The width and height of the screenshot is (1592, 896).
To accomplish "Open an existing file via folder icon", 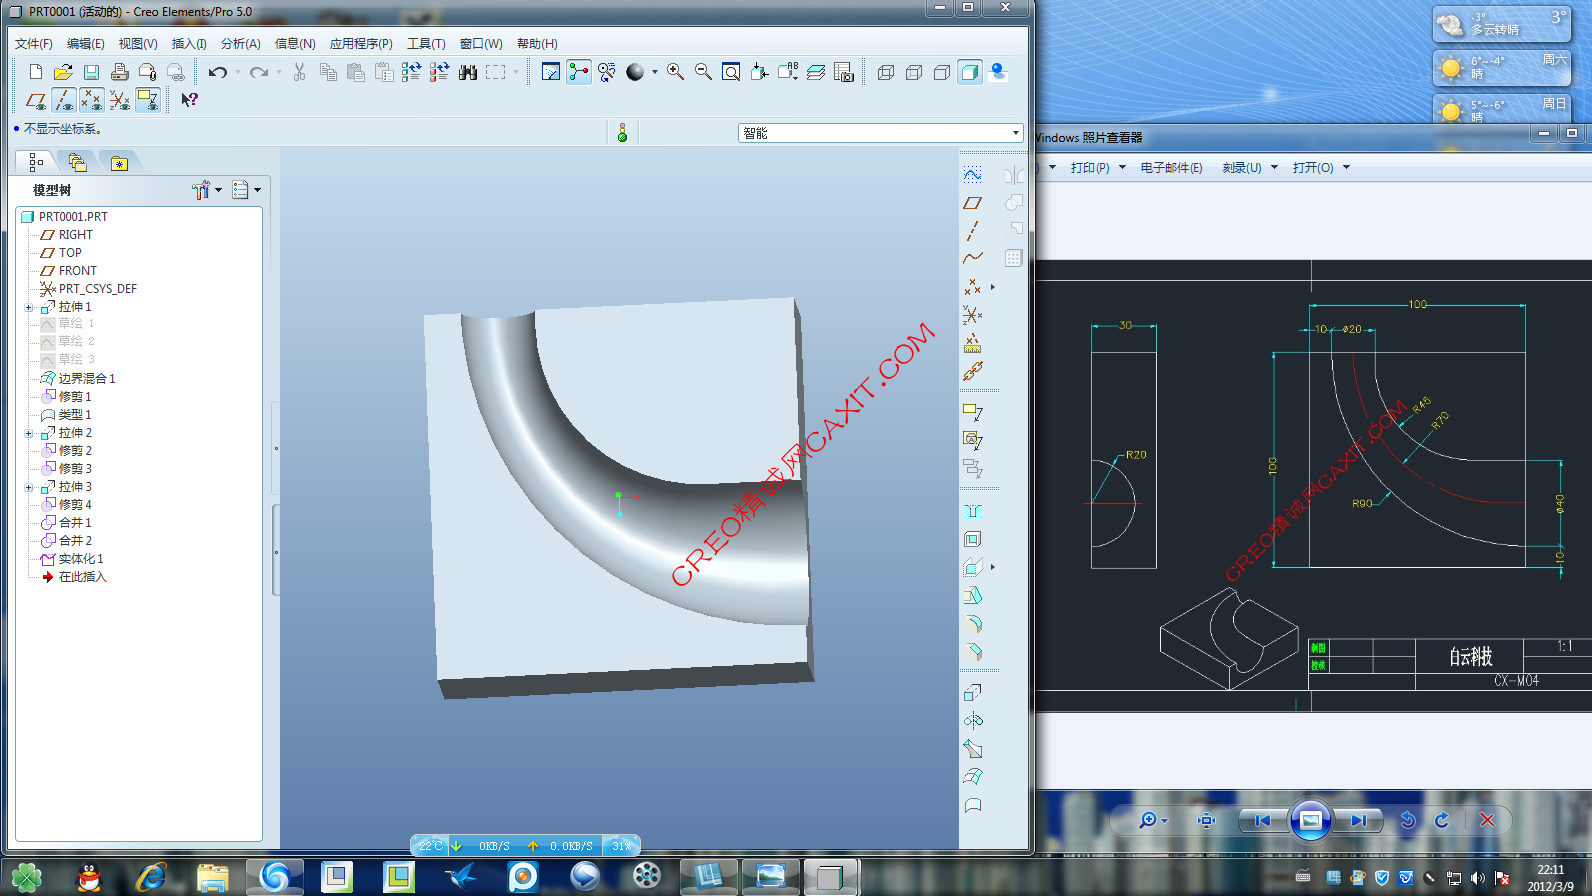I will point(63,72).
